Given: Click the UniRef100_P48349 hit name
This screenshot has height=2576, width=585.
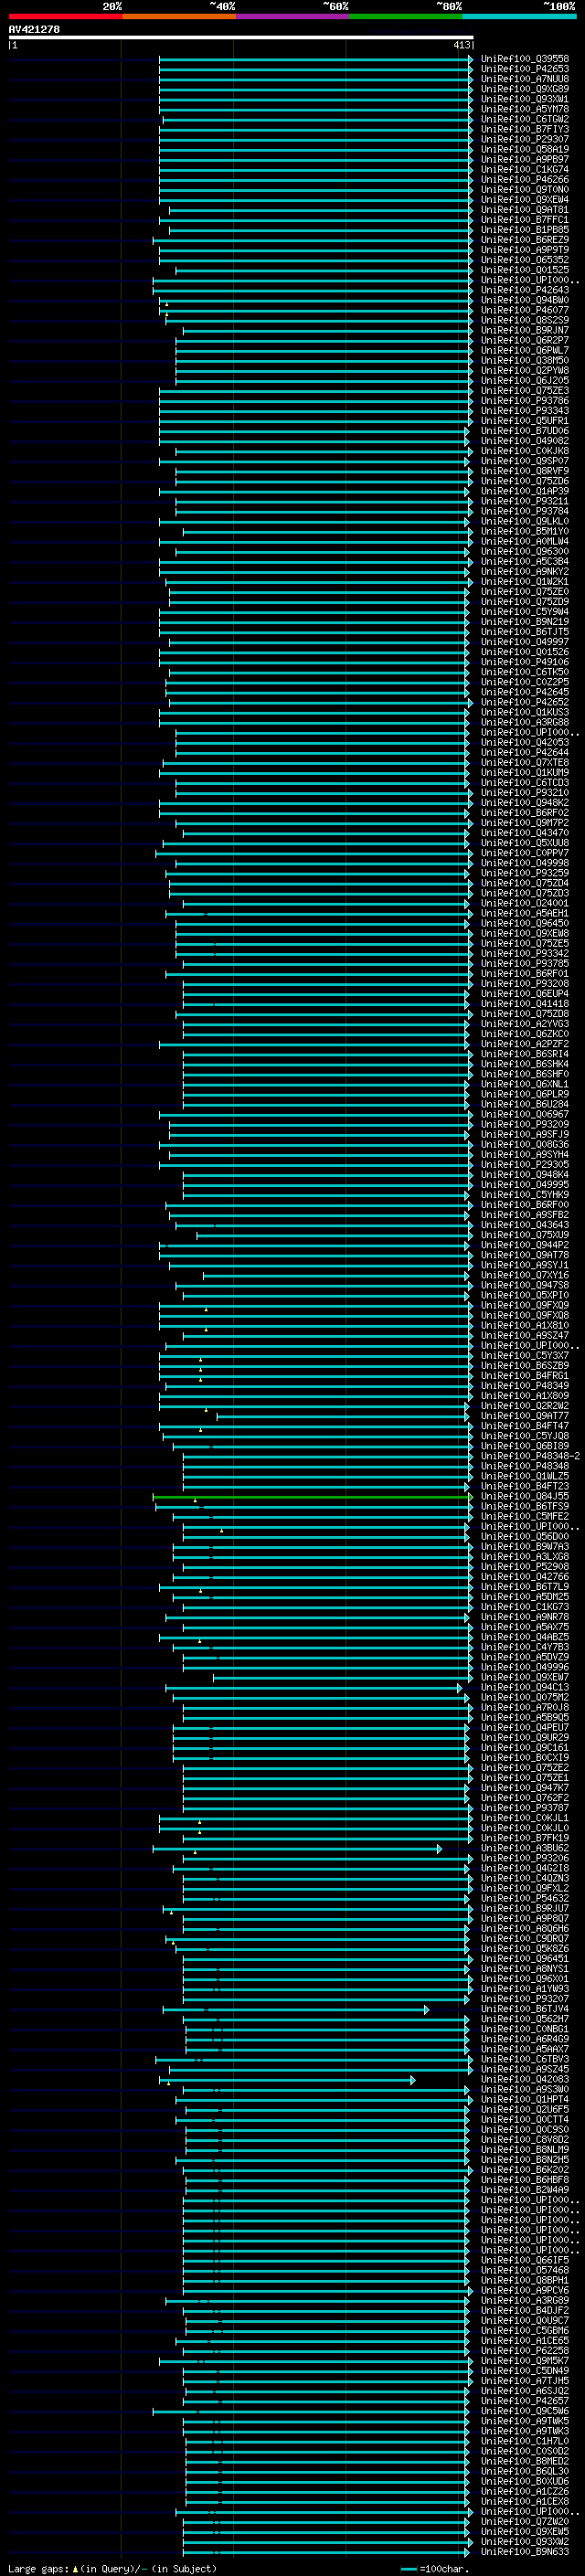Looking at the screenshot, I should click(525, 1387).
